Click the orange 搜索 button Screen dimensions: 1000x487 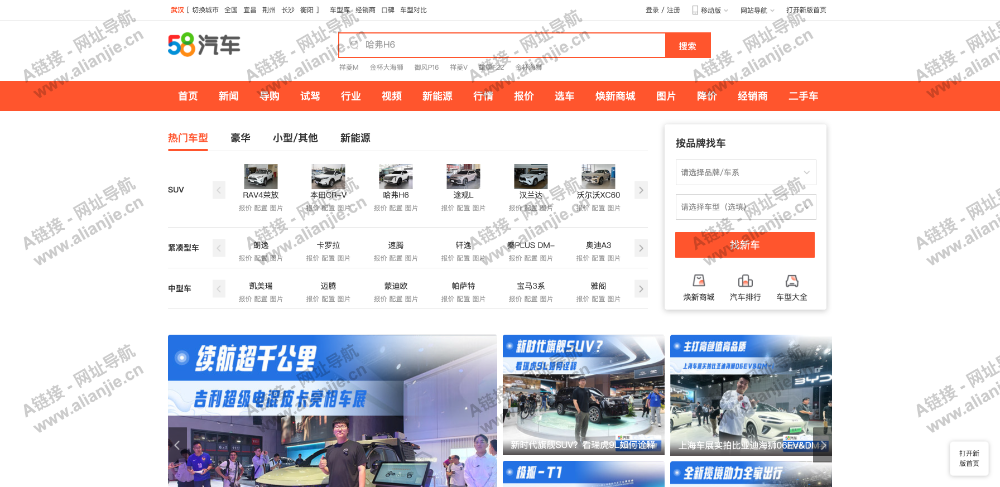(688, 45)
